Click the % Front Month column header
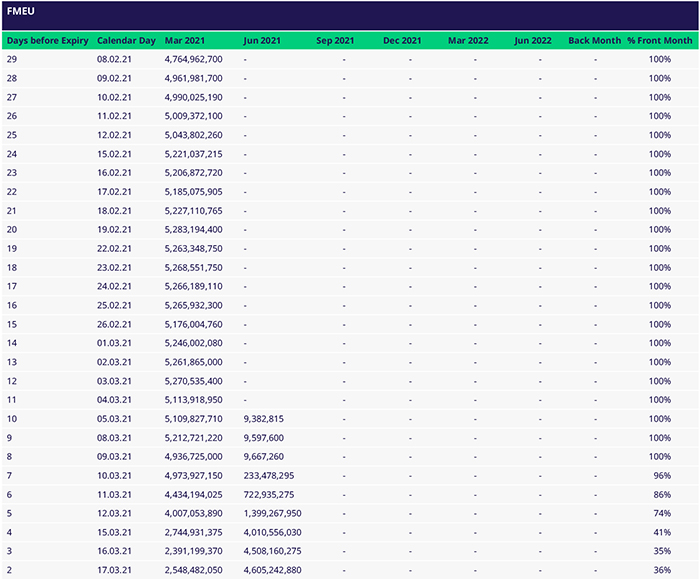The image size is (700, 579). click(659, 41)
